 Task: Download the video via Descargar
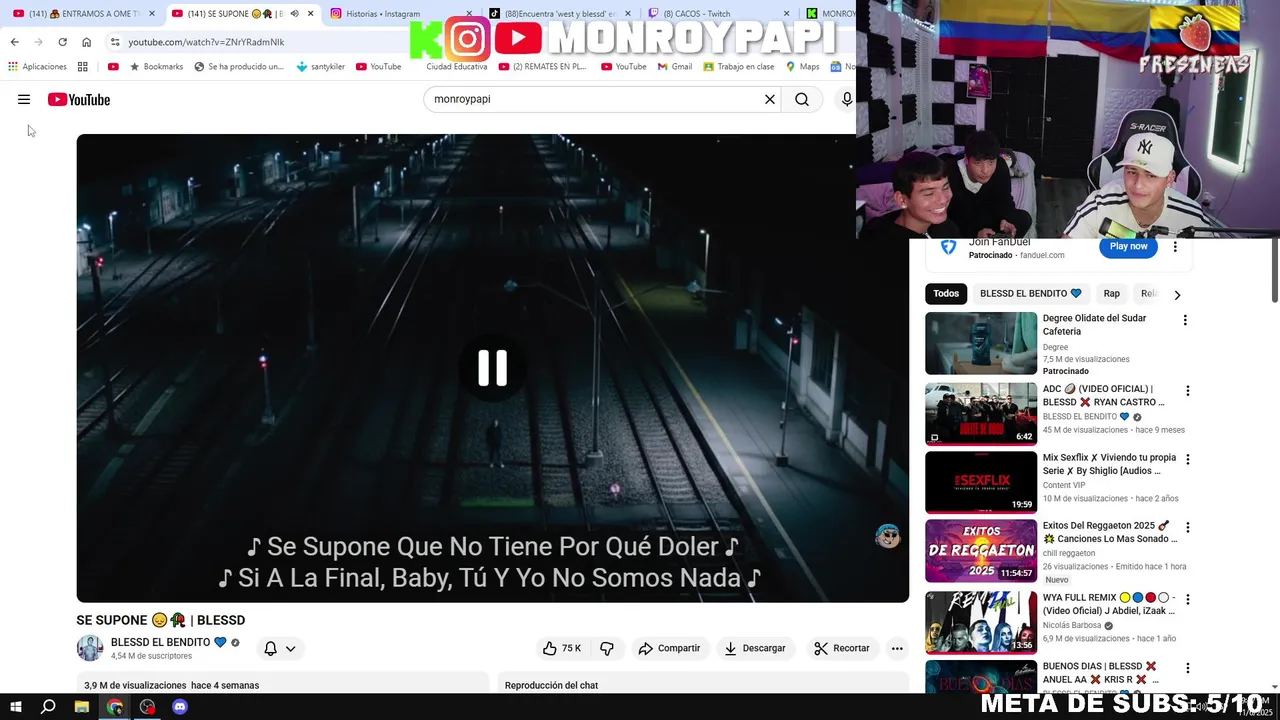[755, 648]
